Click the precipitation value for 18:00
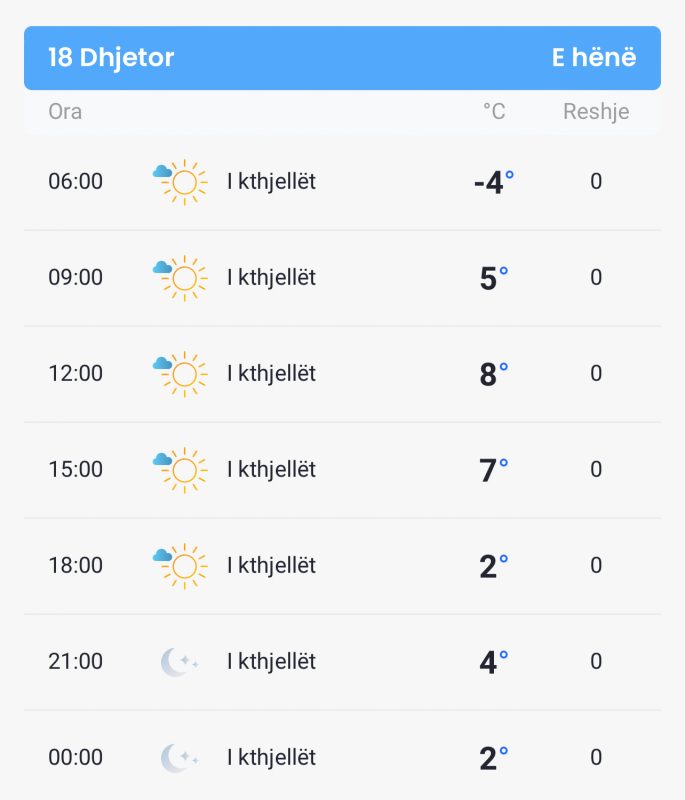685x800 pixels. [x=596, y=565]
